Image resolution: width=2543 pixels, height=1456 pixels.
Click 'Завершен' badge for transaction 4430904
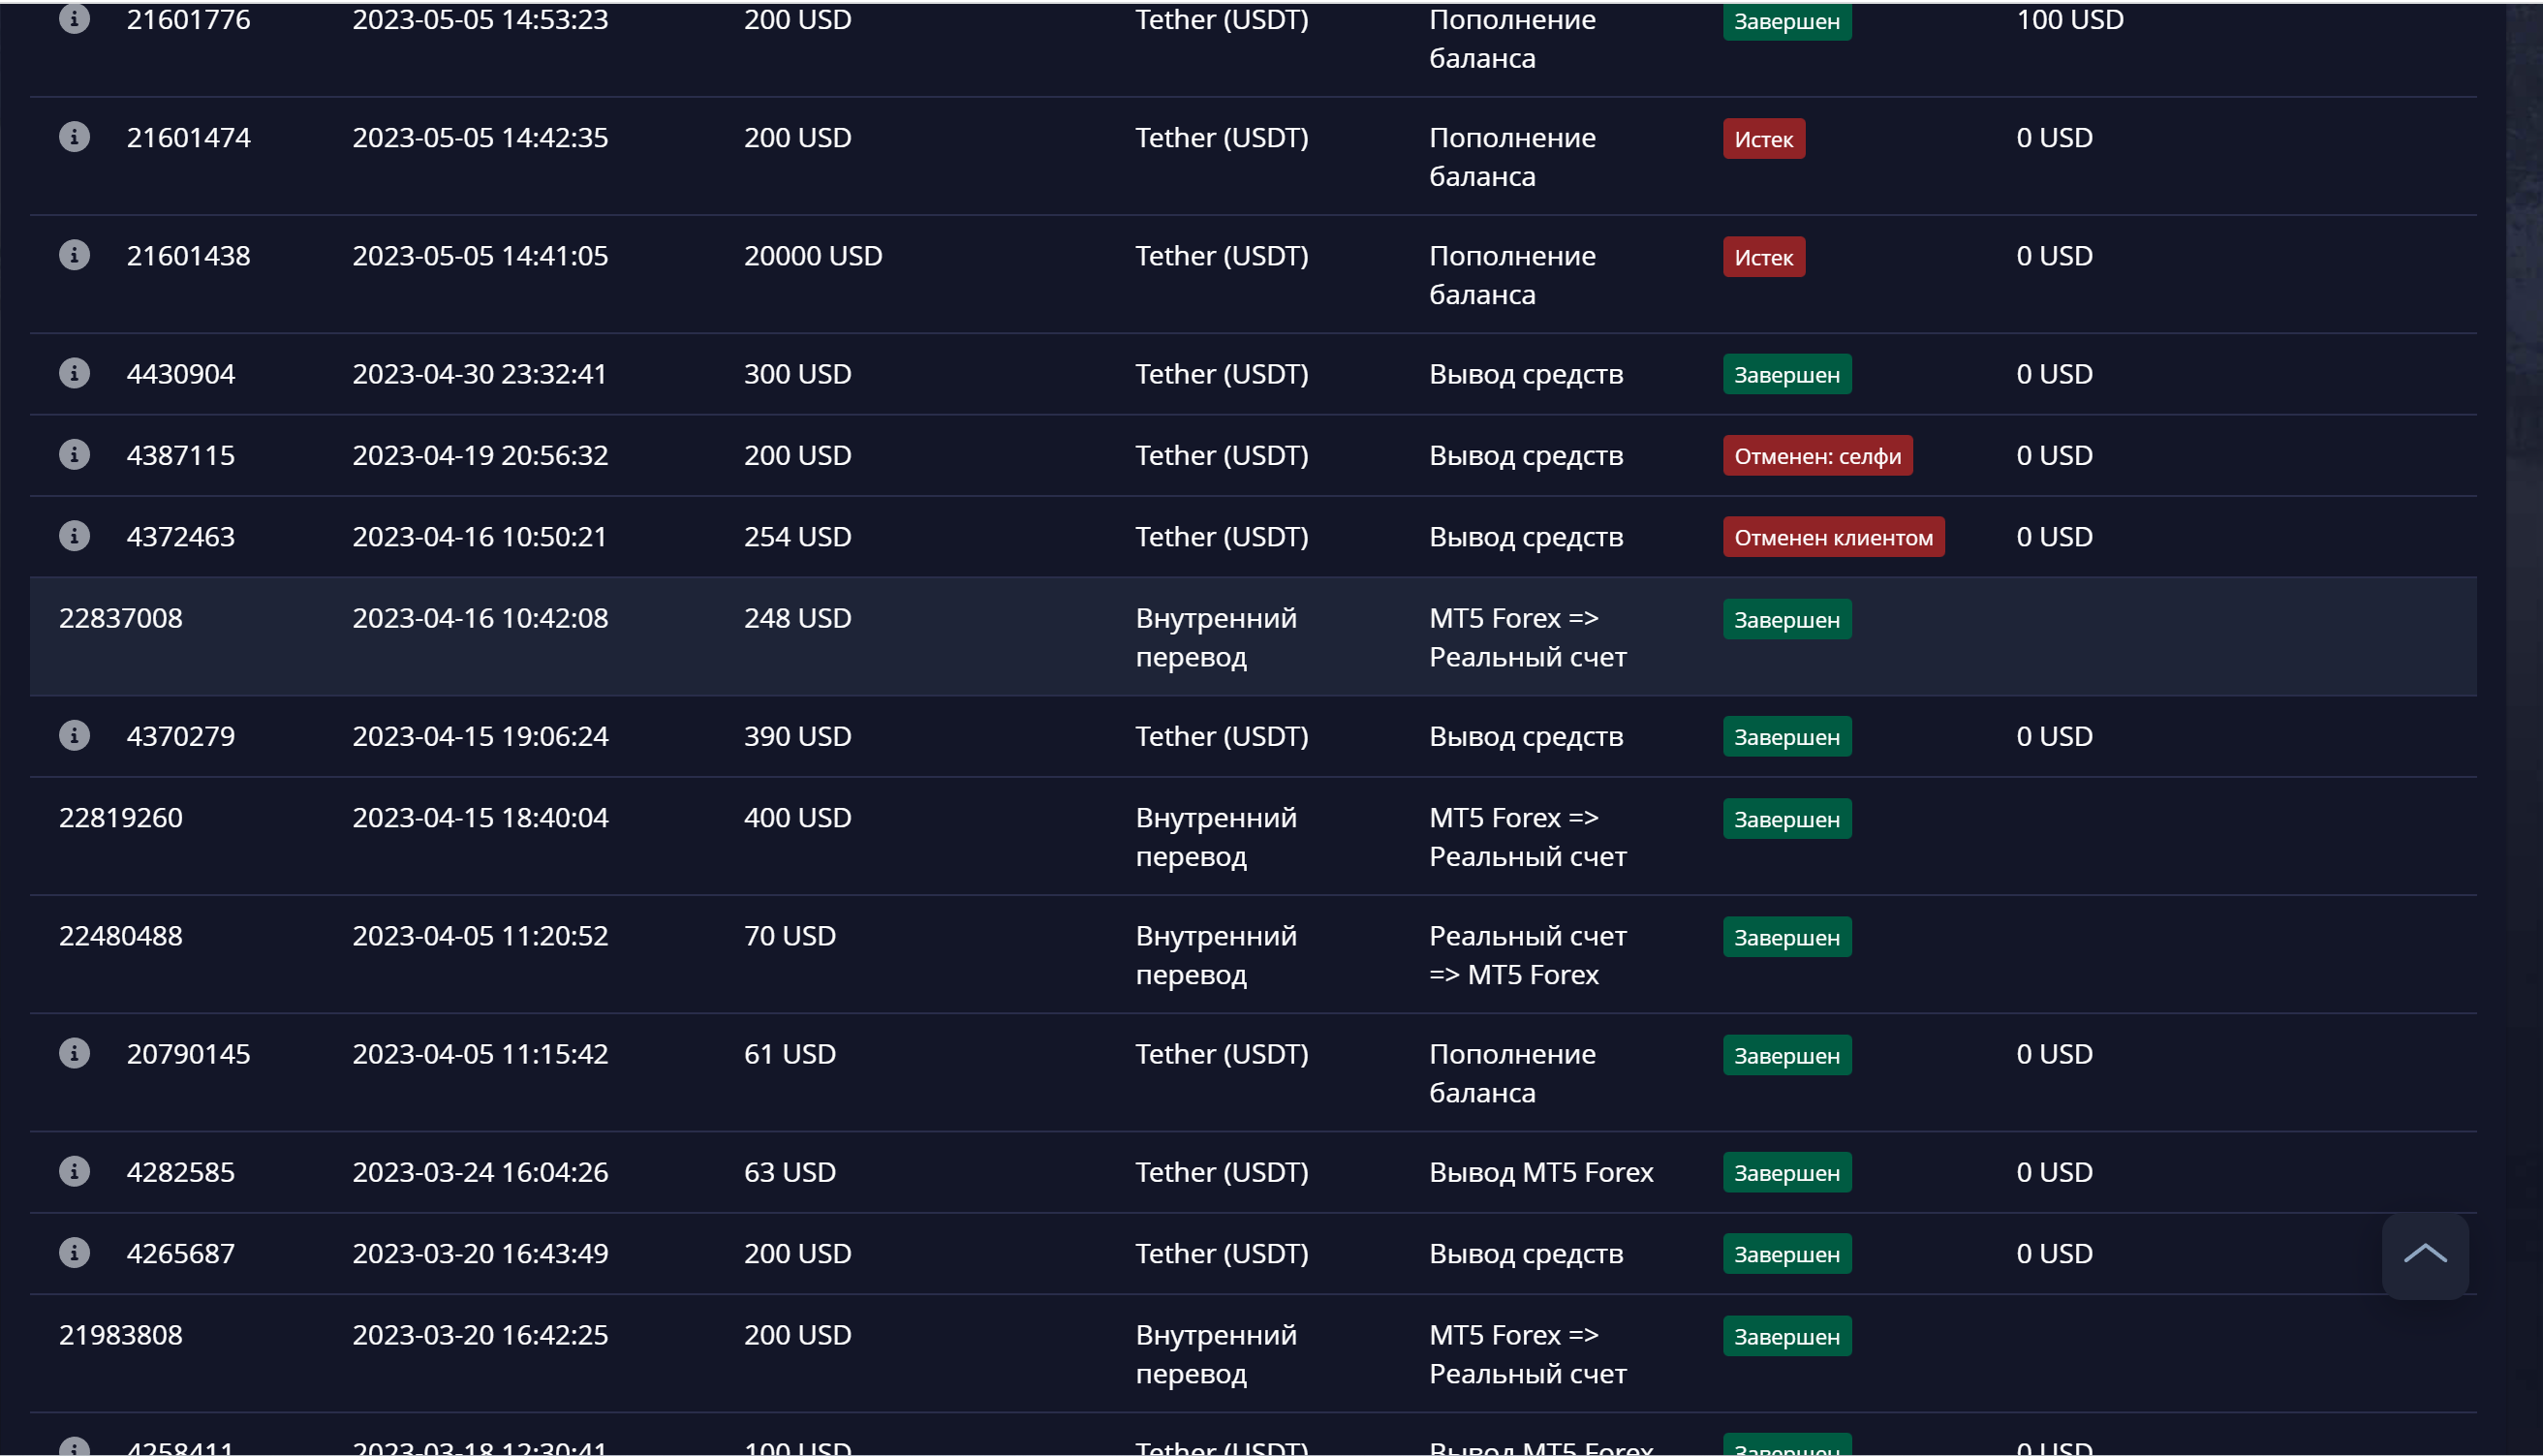[x=1786, y=374]
